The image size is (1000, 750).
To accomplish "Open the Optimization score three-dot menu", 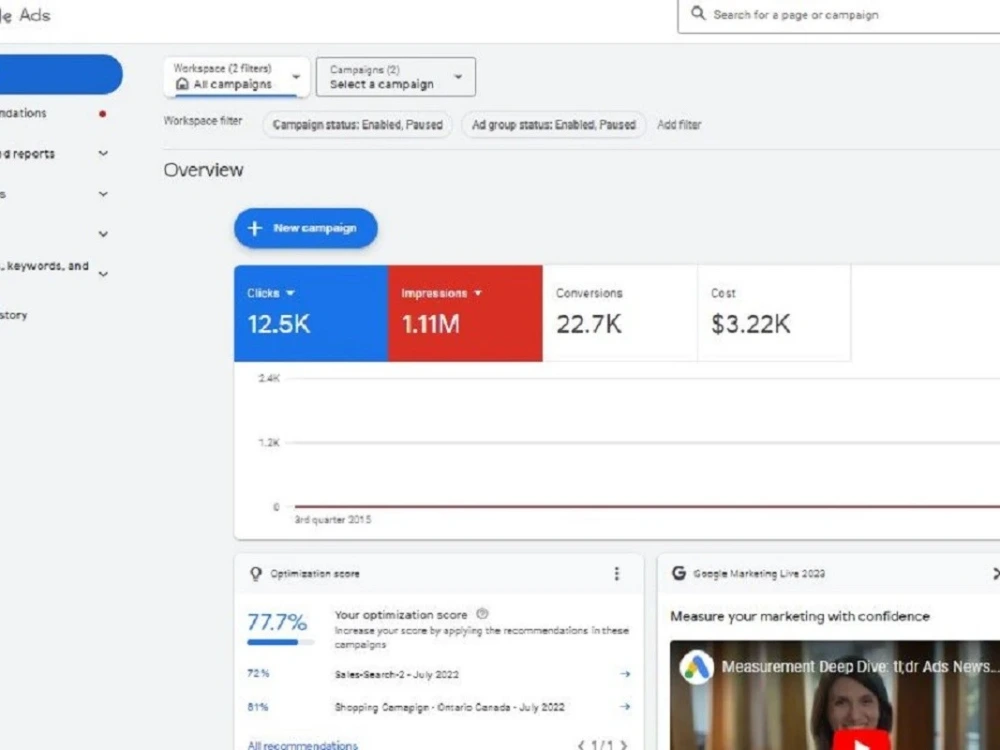I will [617, 573].
